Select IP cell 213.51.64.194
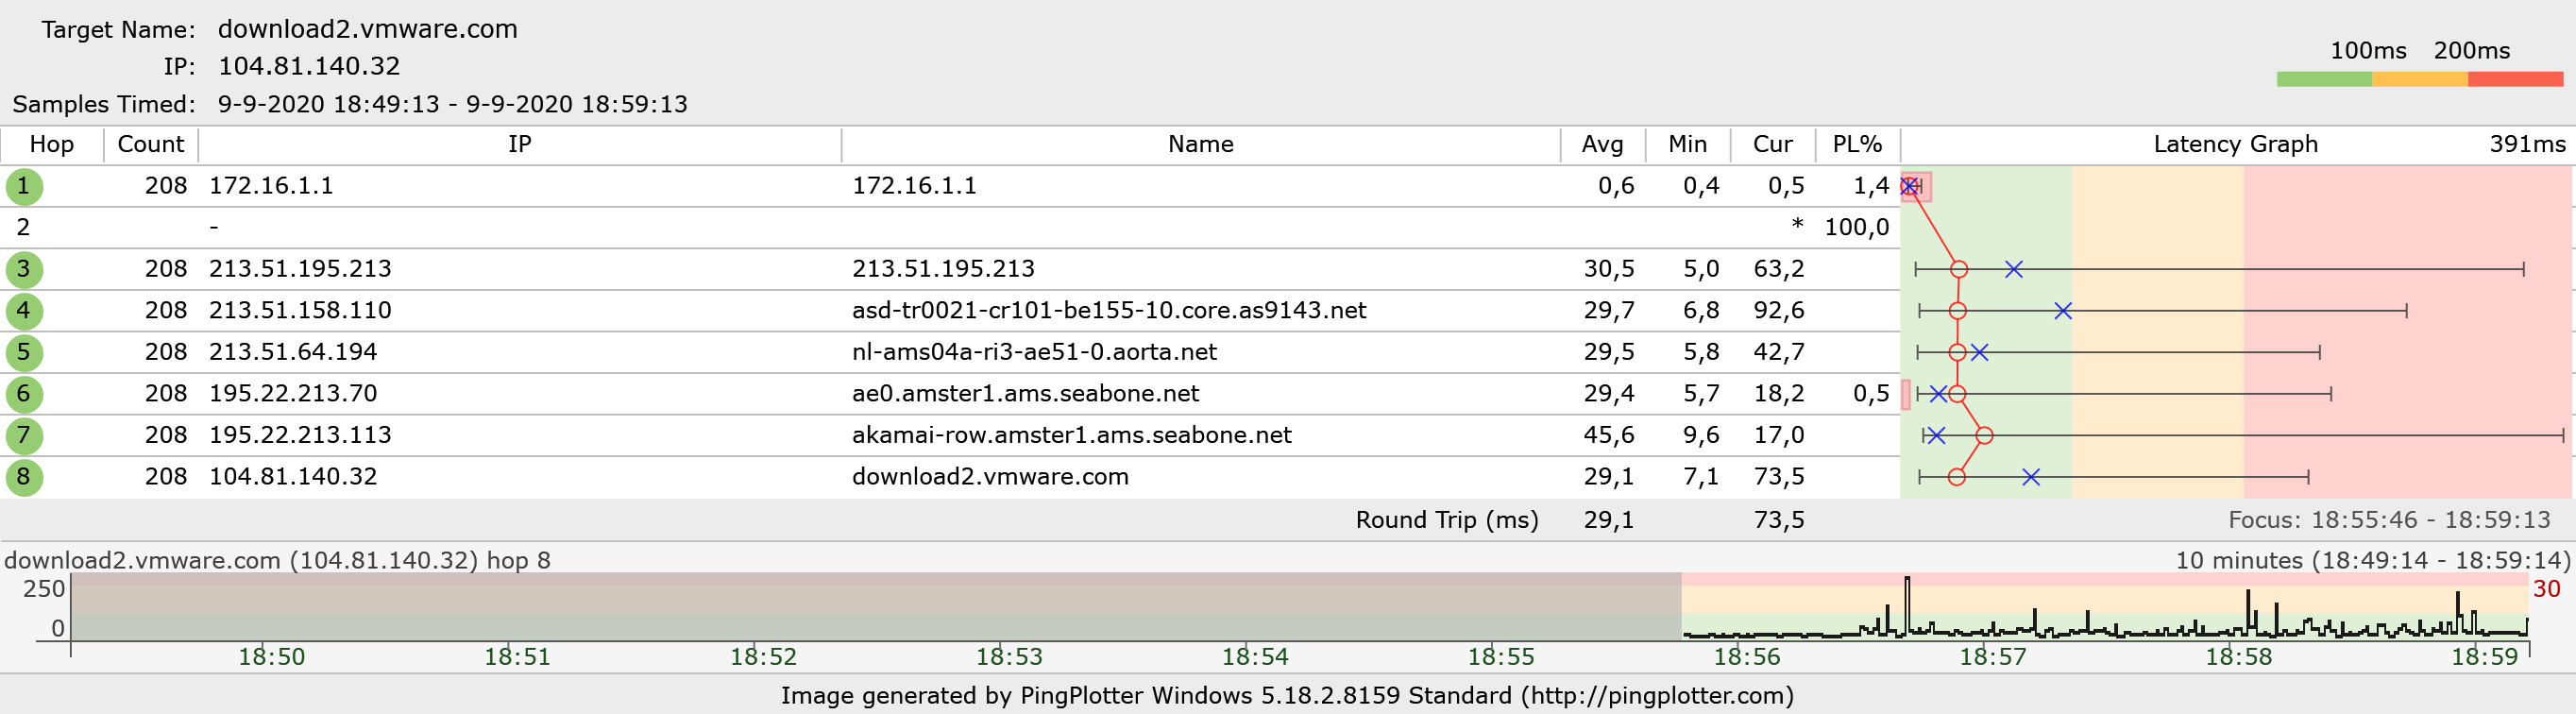The height and width of the screenshot is (714, 2576). [x=293, y=352]
